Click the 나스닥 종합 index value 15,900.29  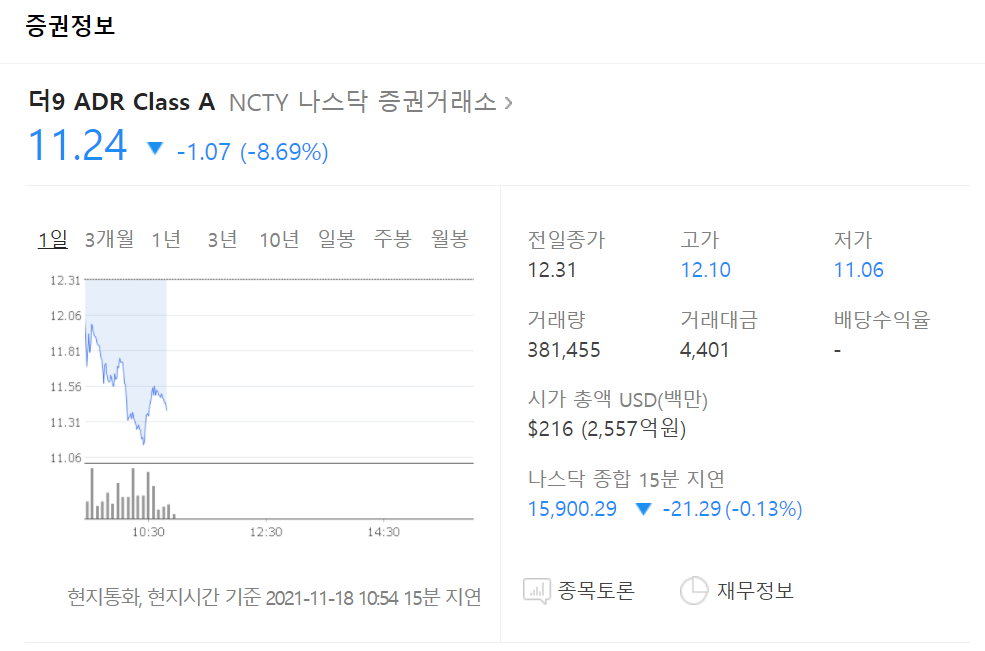pyautogui.click(x=572, y=508)
